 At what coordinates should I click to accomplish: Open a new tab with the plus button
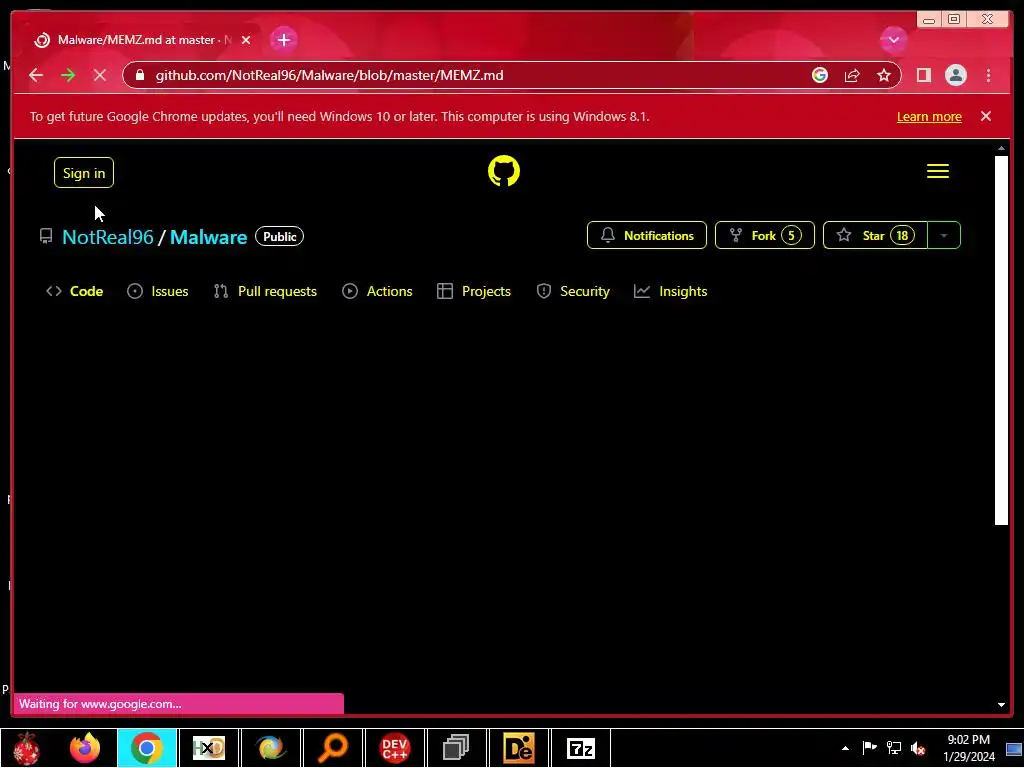click(283, 40)
